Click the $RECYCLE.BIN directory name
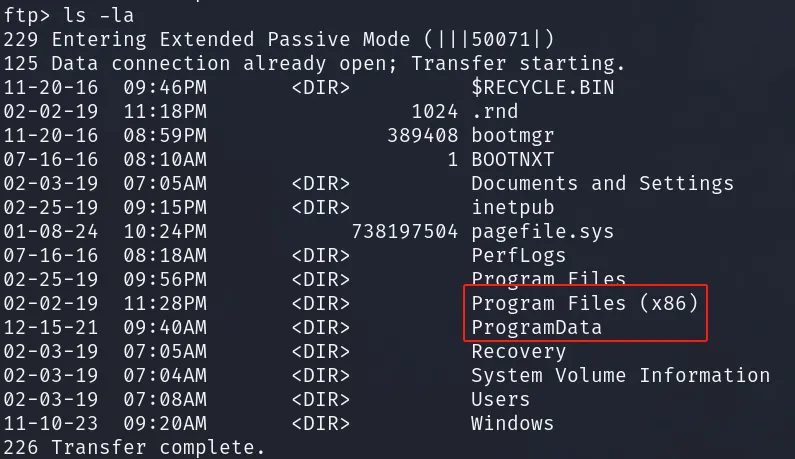 pyautogui.click(x=543, y=88)
